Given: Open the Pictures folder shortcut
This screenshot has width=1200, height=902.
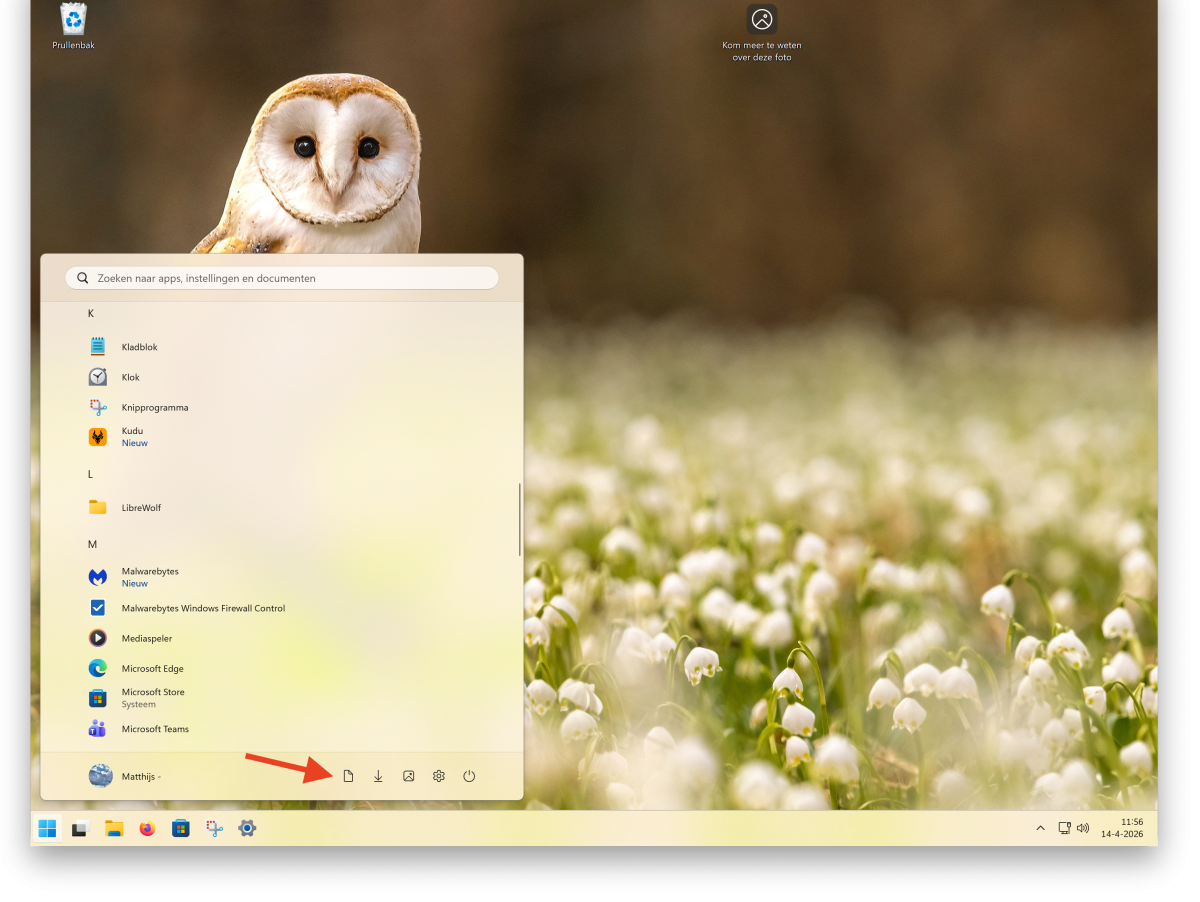Looking at the screenshot, I should tap(408, 776).
